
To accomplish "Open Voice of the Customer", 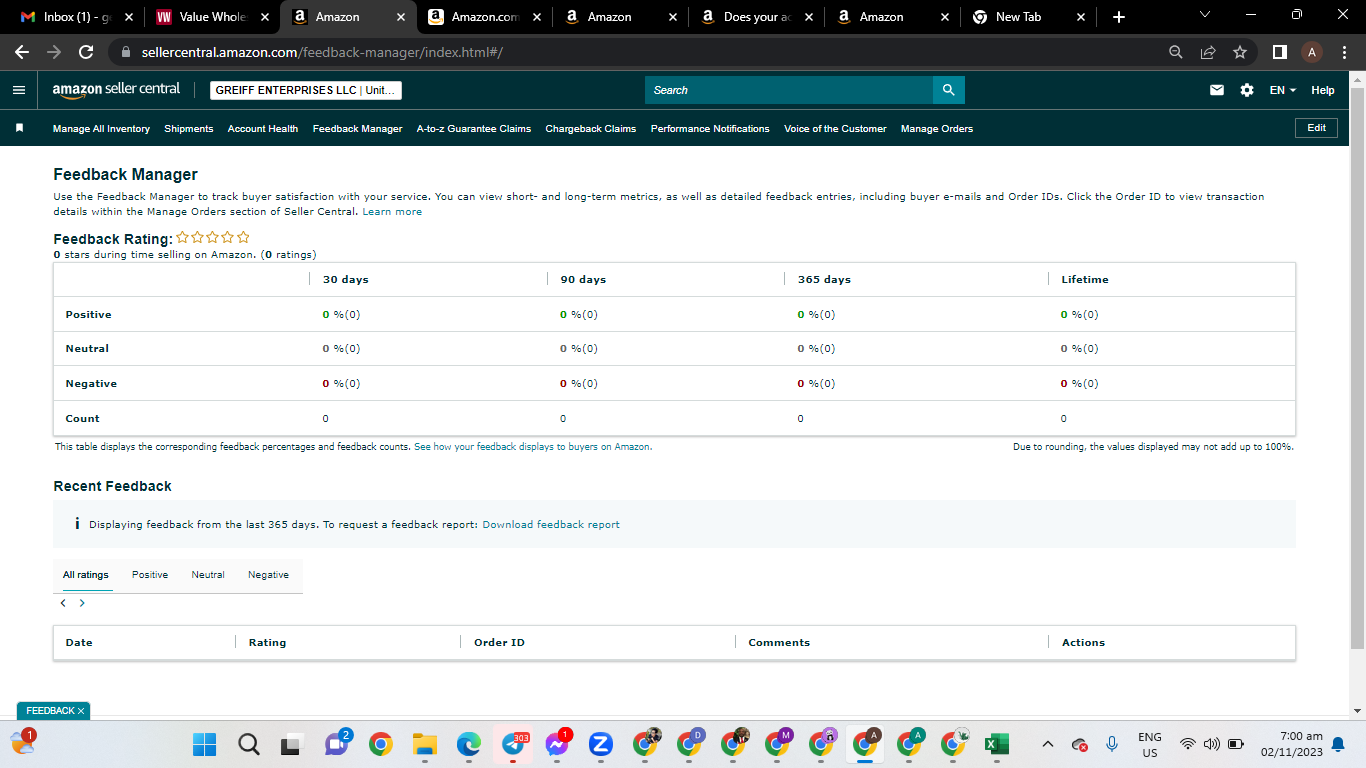I will pyautogui.click(x=835, y=129).
